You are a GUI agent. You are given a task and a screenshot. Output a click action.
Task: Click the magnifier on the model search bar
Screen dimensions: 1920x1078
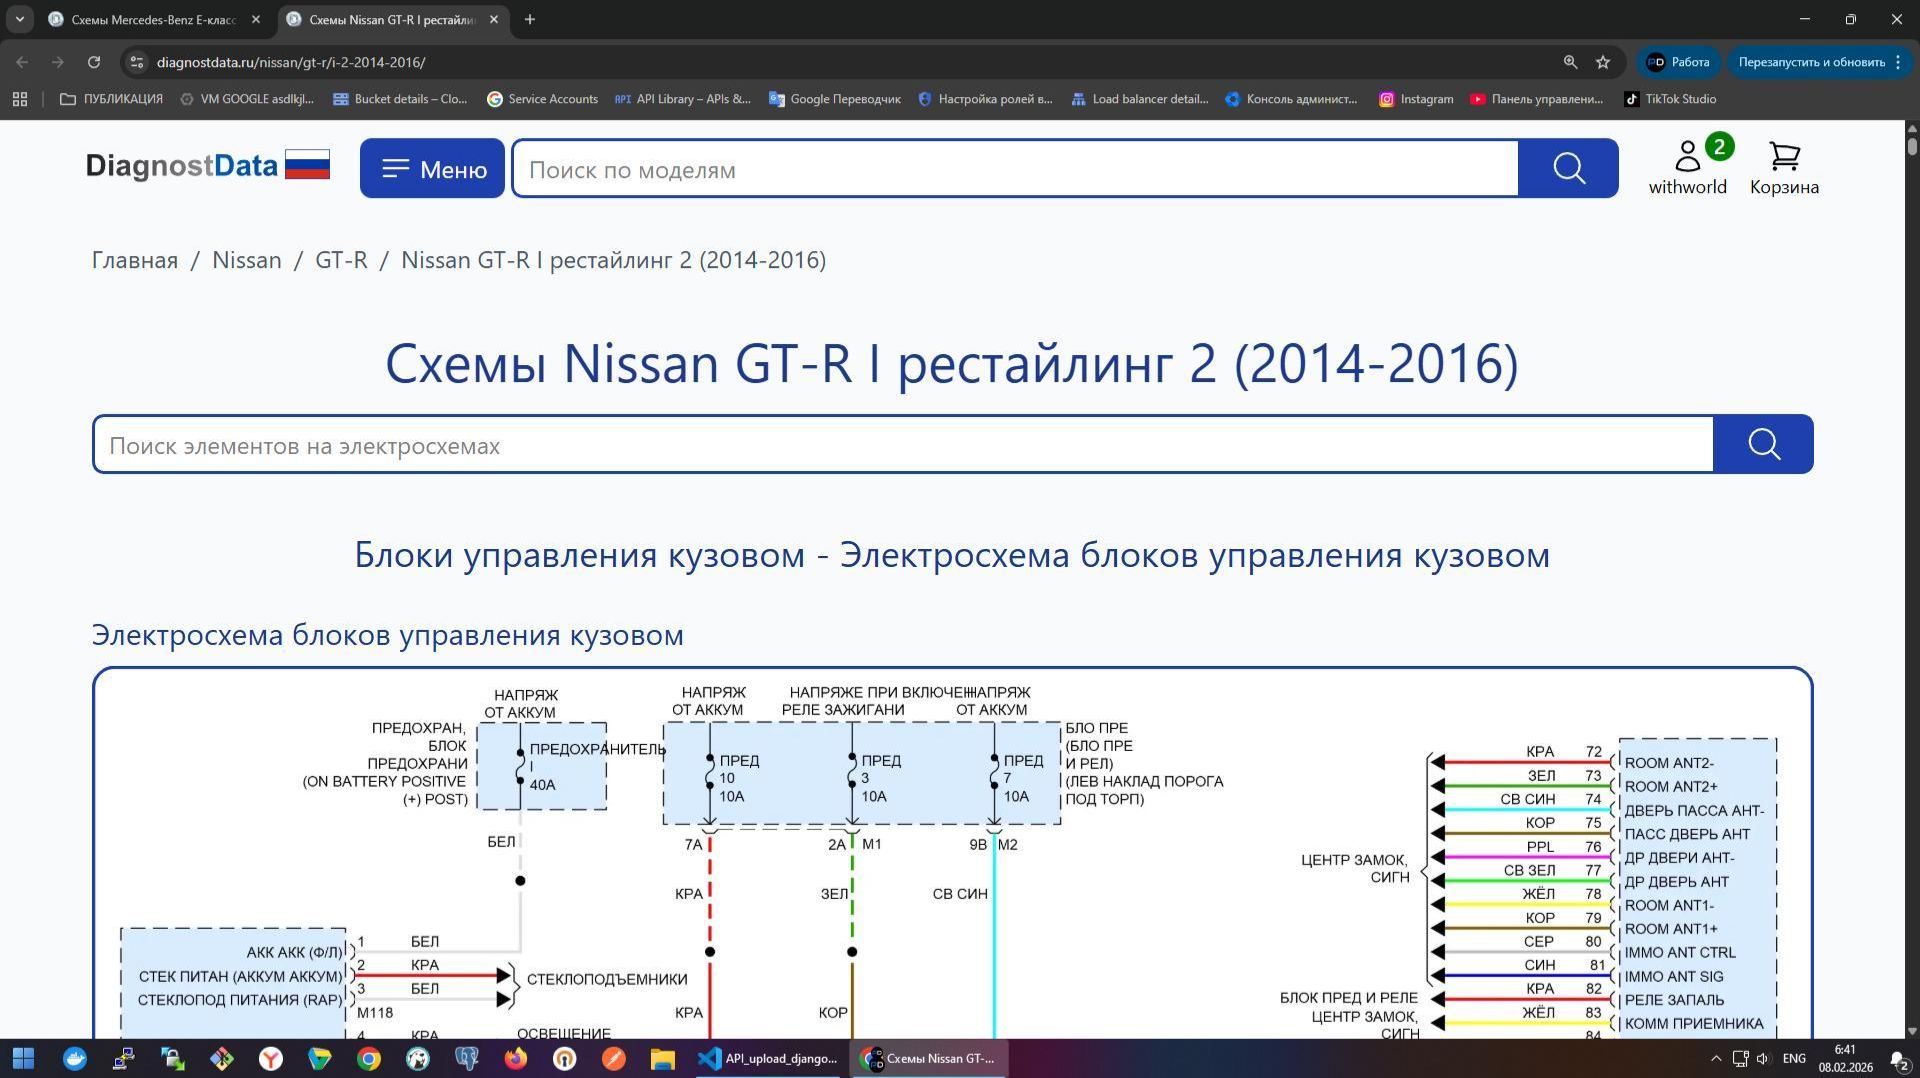coord(1567,168)
